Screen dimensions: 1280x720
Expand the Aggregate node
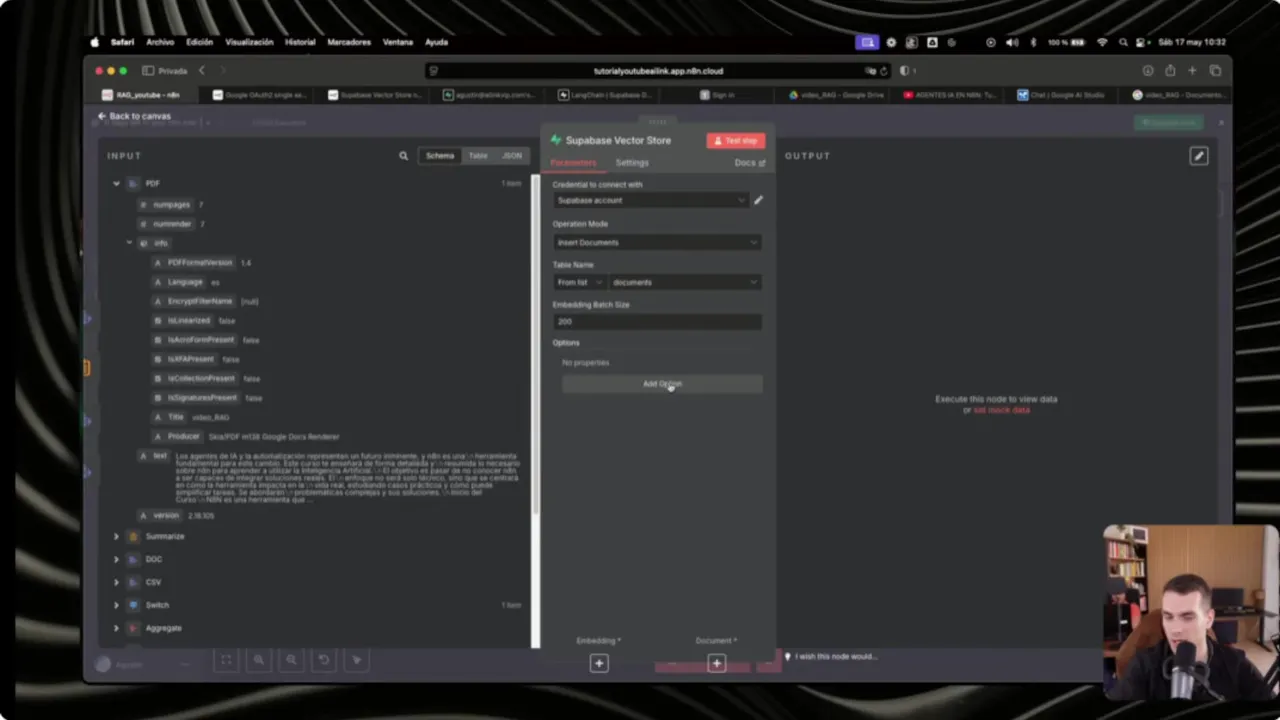[x=116, y=628]
